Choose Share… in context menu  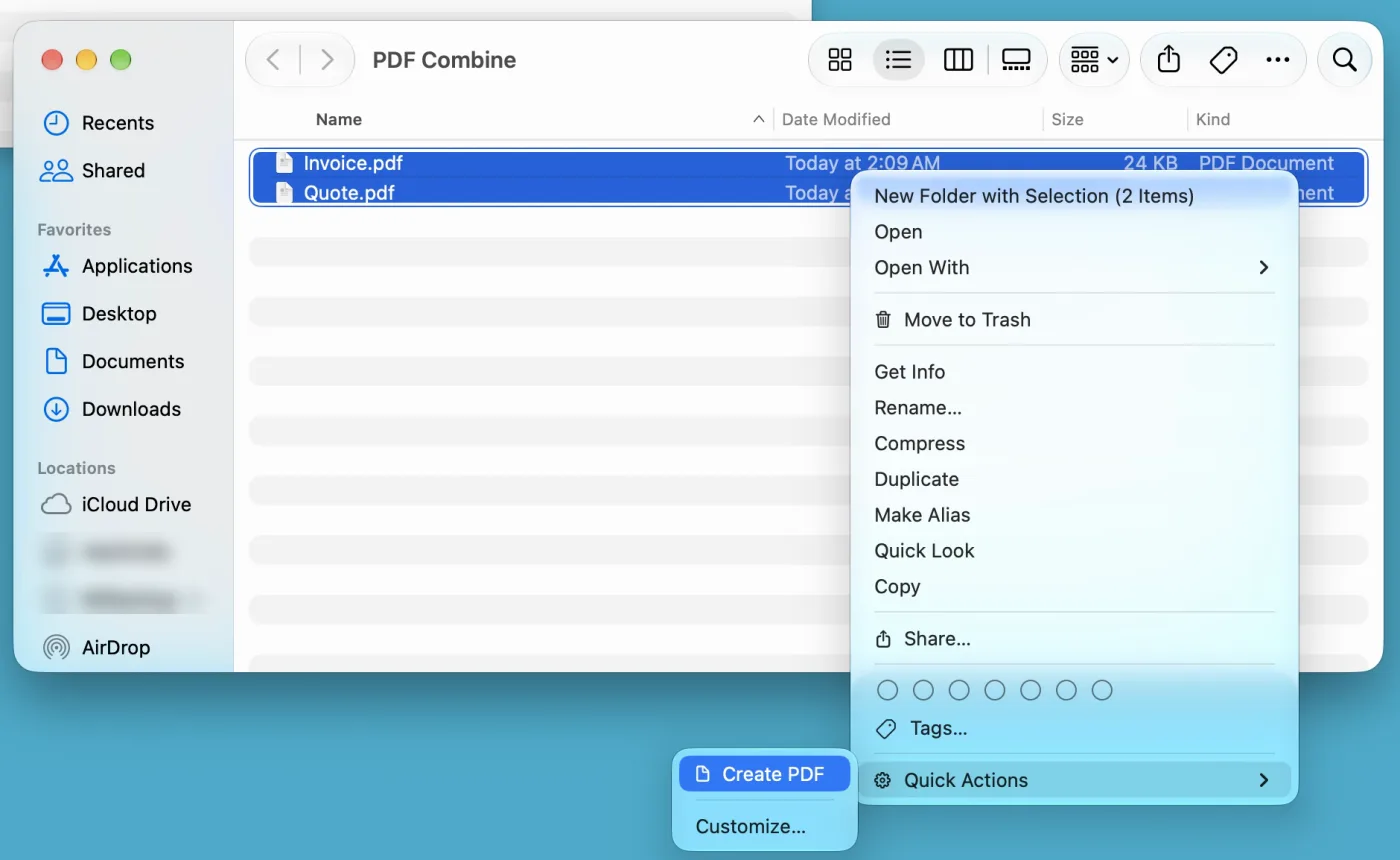[x=1074, y=639]
